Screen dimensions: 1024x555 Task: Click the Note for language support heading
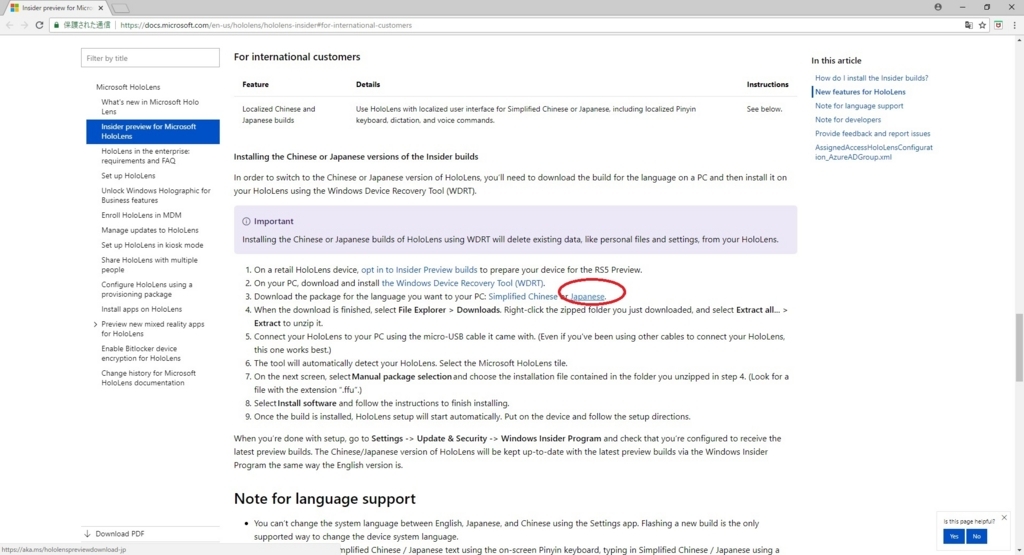click(325, 499)
